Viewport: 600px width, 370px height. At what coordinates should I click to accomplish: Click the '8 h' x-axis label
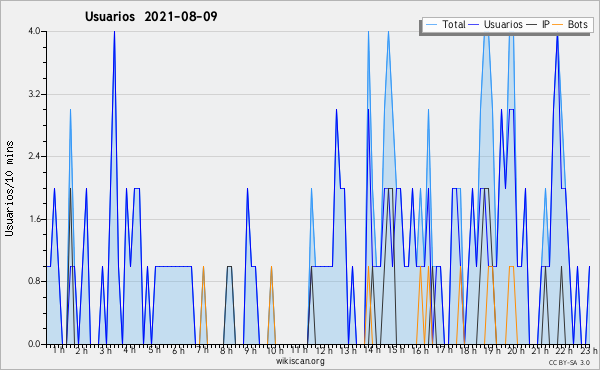tap(226, 350)
